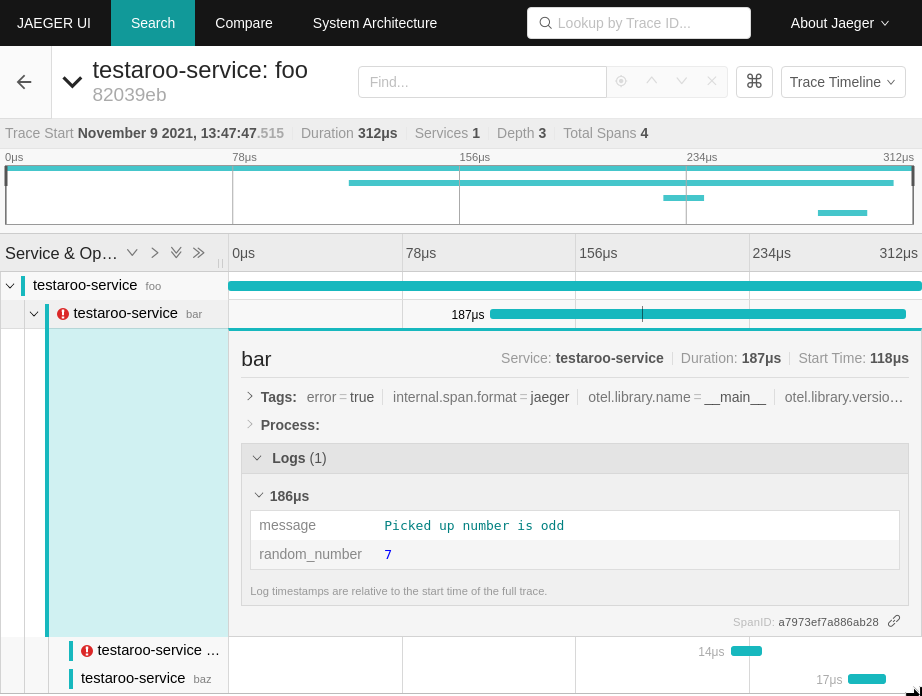This screenshot has height=696, width=922.
Task: Click the log marker tick on bar span
Action: [642, 314]
